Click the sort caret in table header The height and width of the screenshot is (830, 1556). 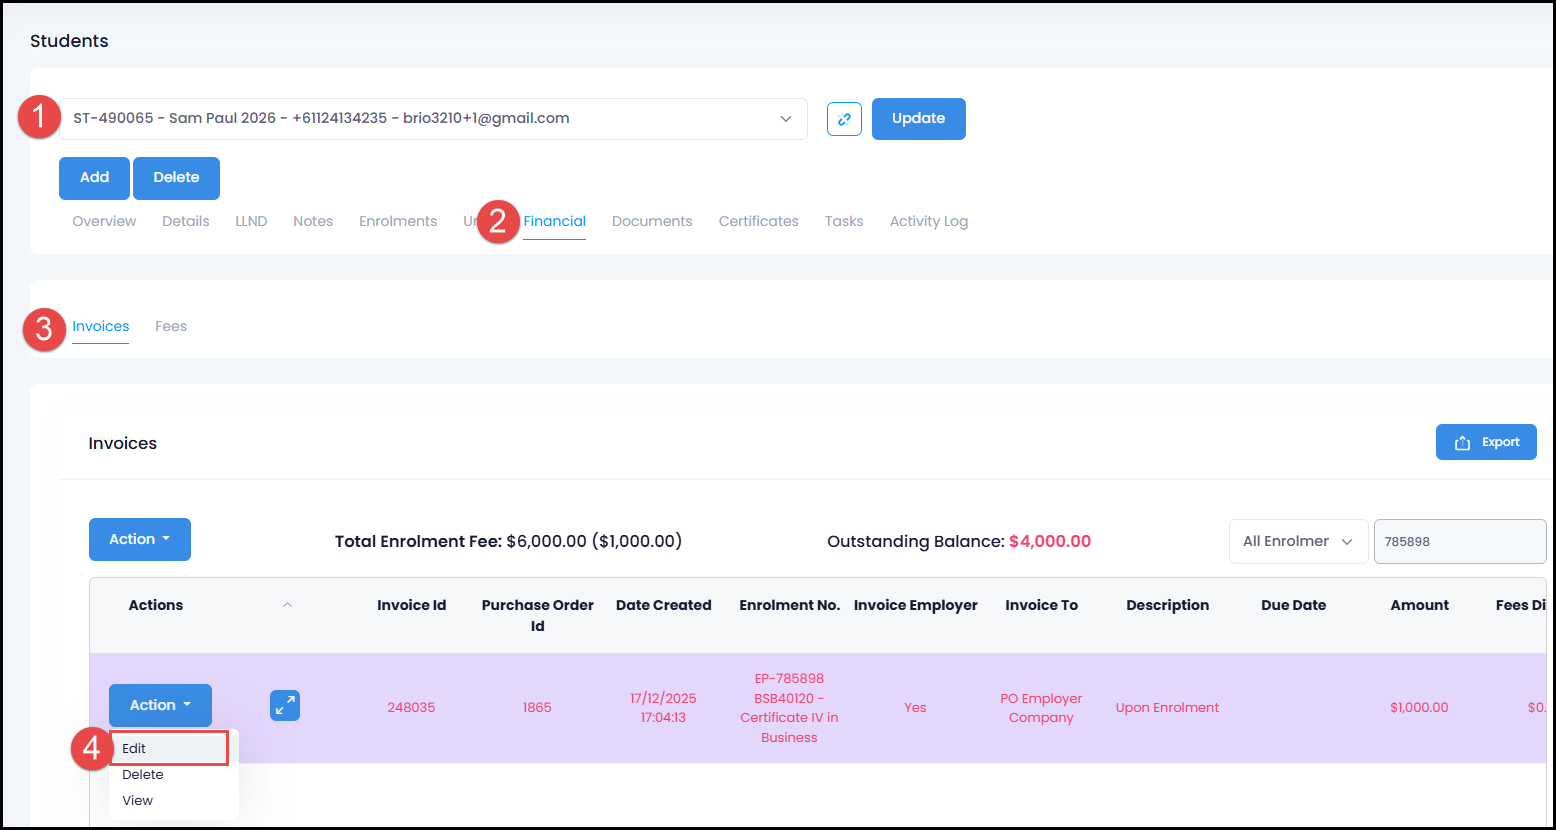[287, 605]
